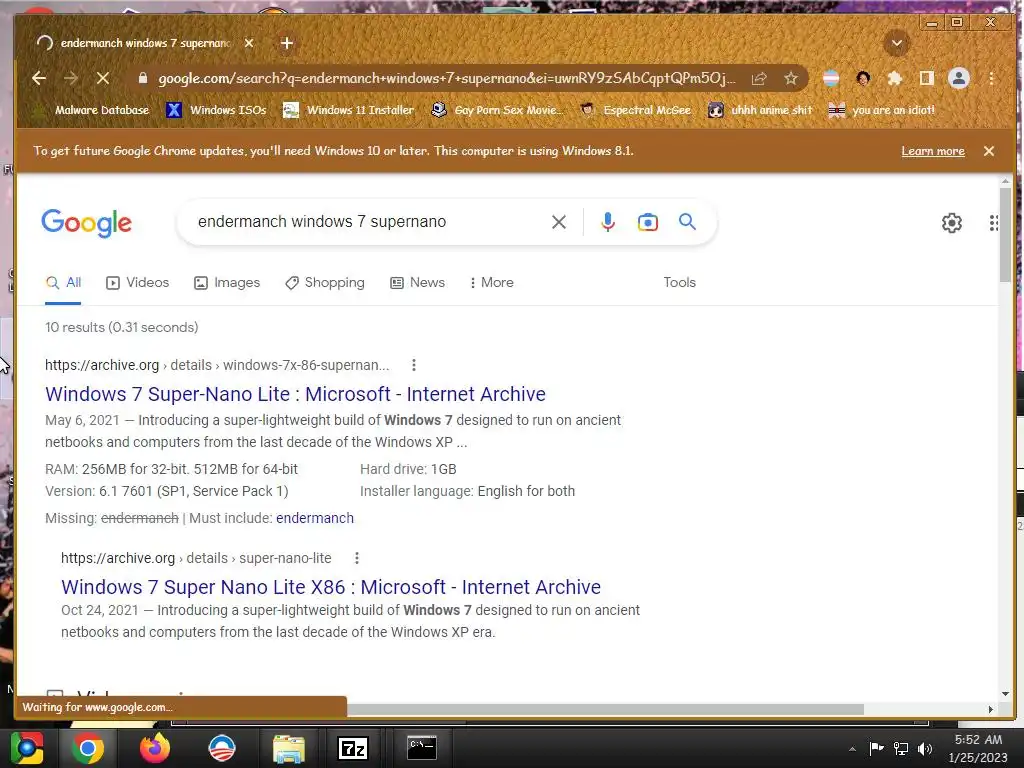Clear the Google search box text
Viewport: 1024px width, 768px height.
pyautogui.click(x=558, y=222)
